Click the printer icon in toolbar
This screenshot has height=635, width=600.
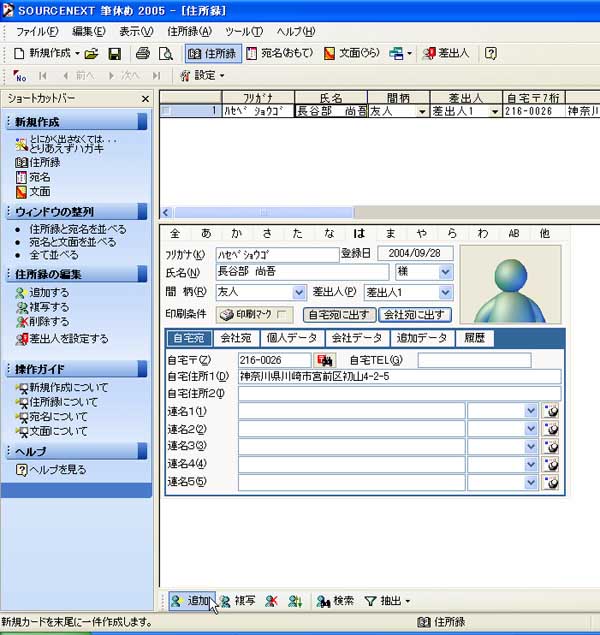click(x=143, y=53)
